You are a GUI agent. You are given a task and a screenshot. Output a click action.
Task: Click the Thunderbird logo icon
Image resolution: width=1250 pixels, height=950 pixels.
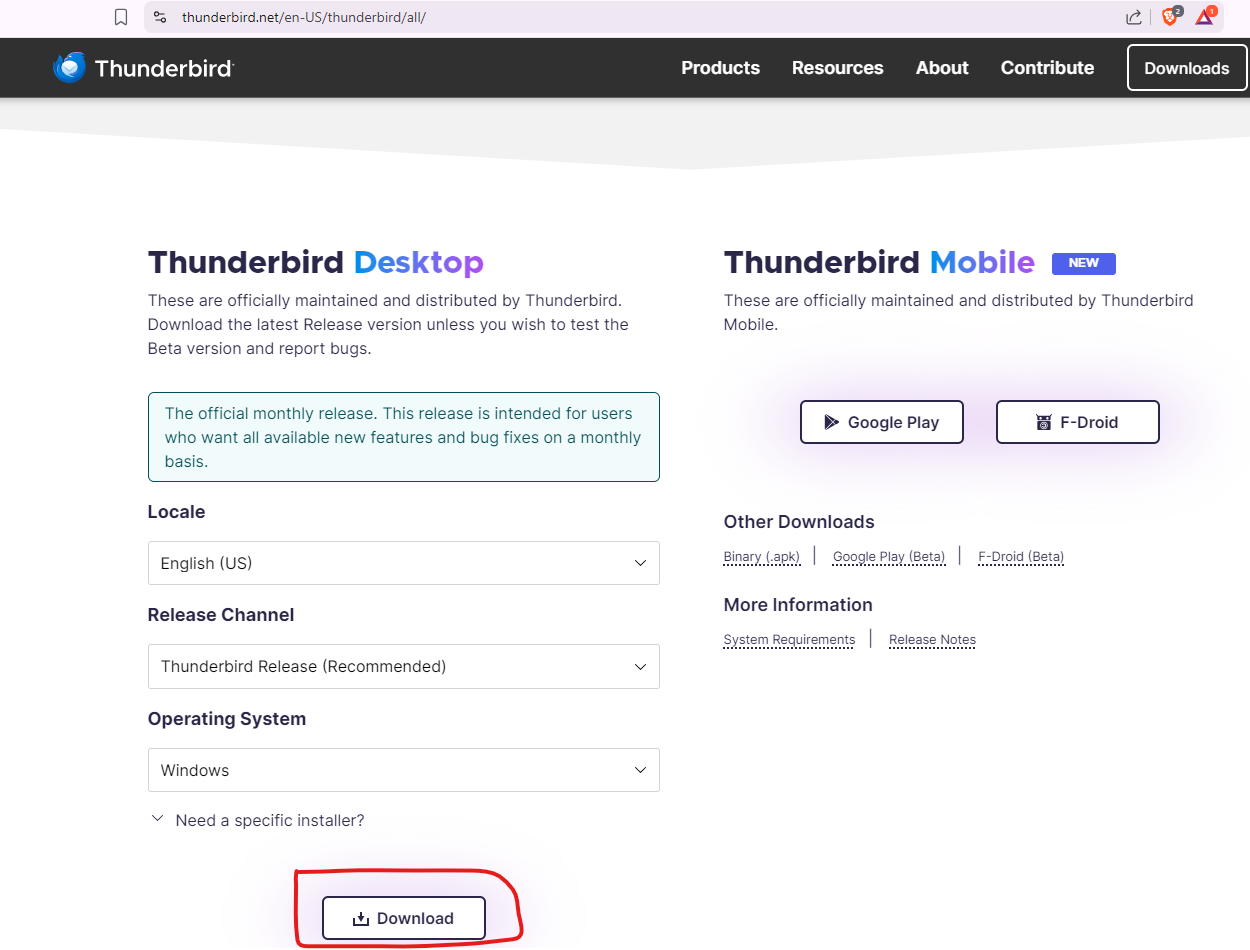[x=69, y=68]
